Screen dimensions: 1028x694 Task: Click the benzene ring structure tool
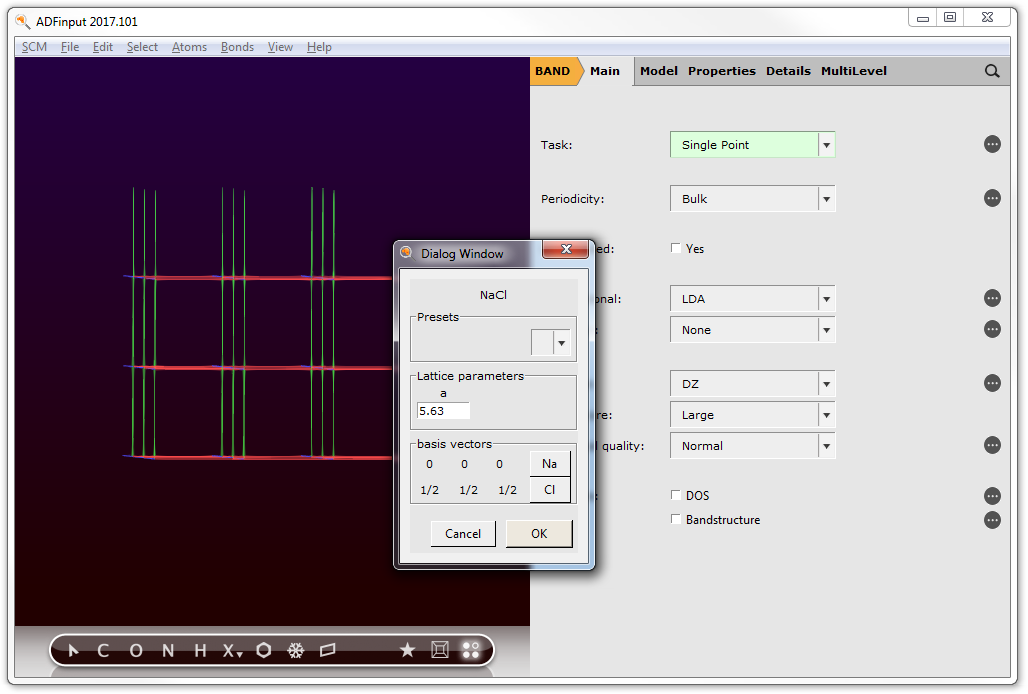(x=263, y=651)
